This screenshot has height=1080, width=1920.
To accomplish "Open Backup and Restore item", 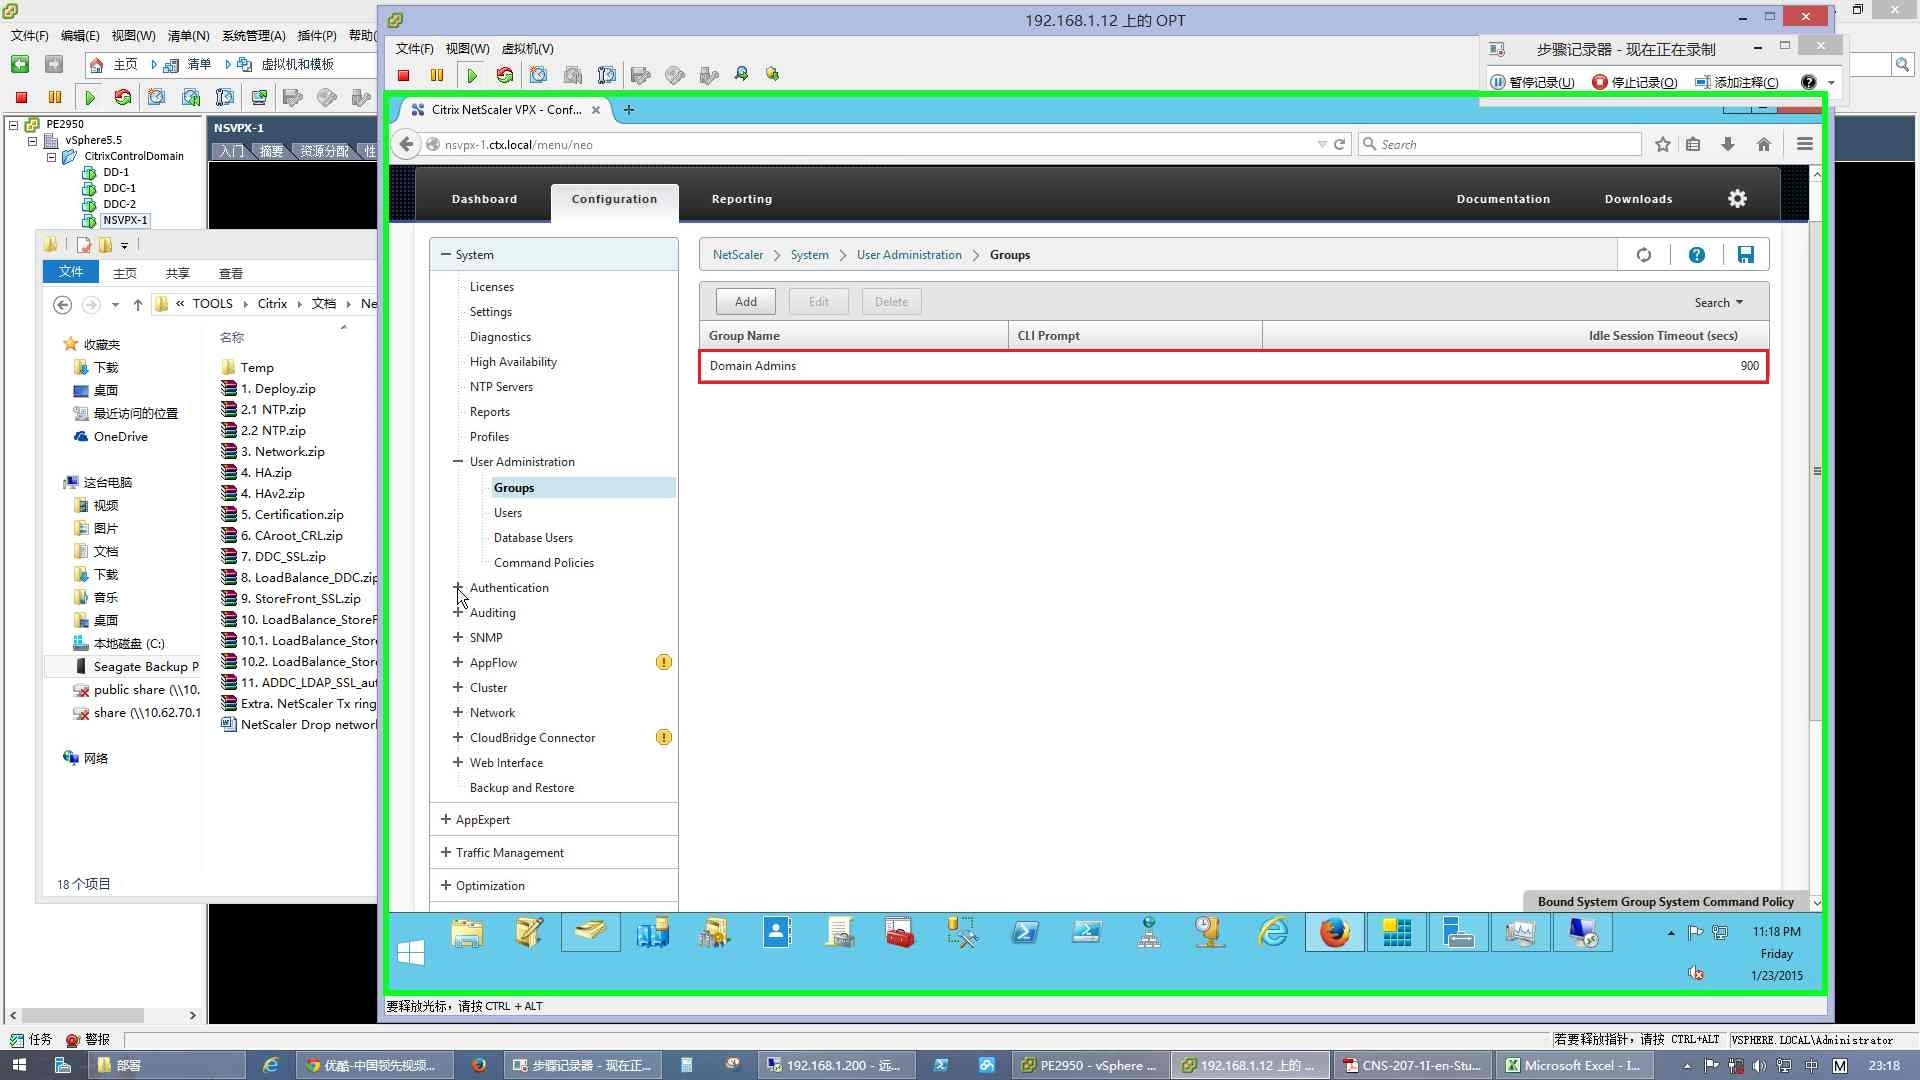I will (522, 788).
